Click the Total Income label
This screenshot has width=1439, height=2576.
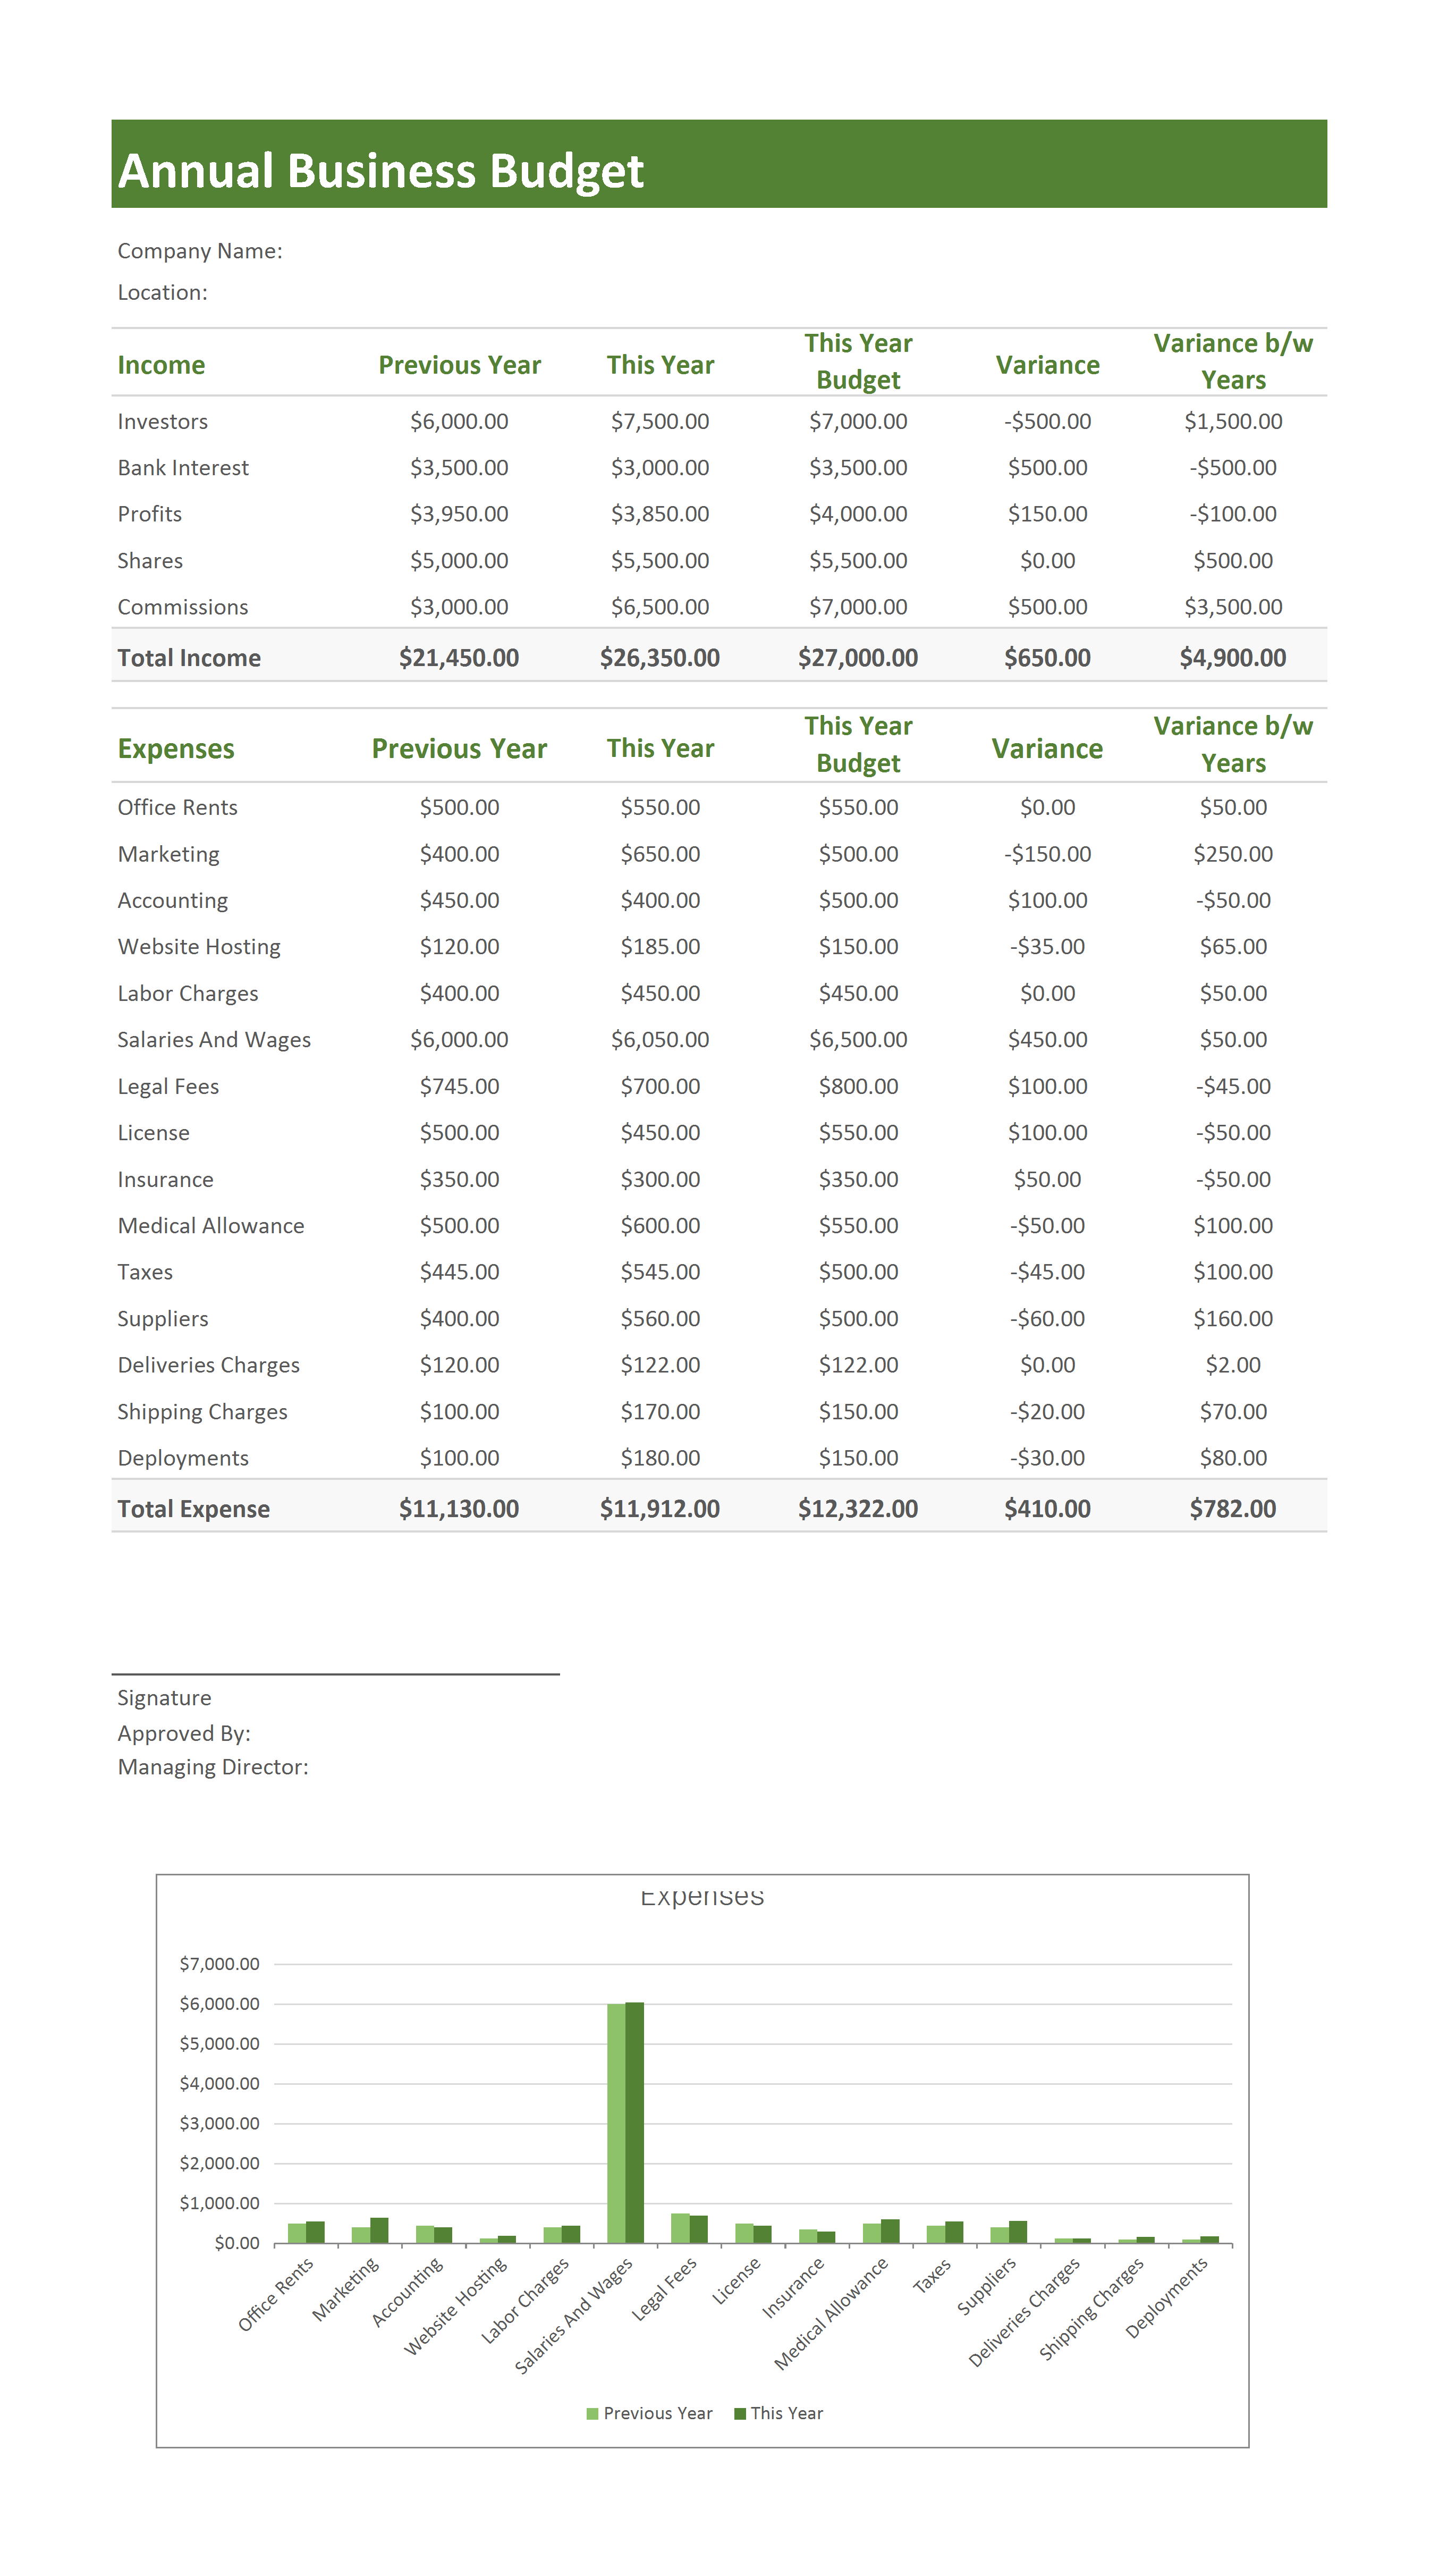click(x=189, y=657)
